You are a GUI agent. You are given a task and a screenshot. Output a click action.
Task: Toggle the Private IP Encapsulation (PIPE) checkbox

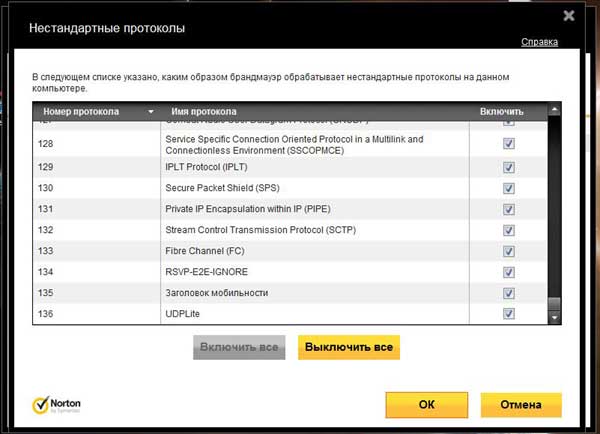pos(509,209)
